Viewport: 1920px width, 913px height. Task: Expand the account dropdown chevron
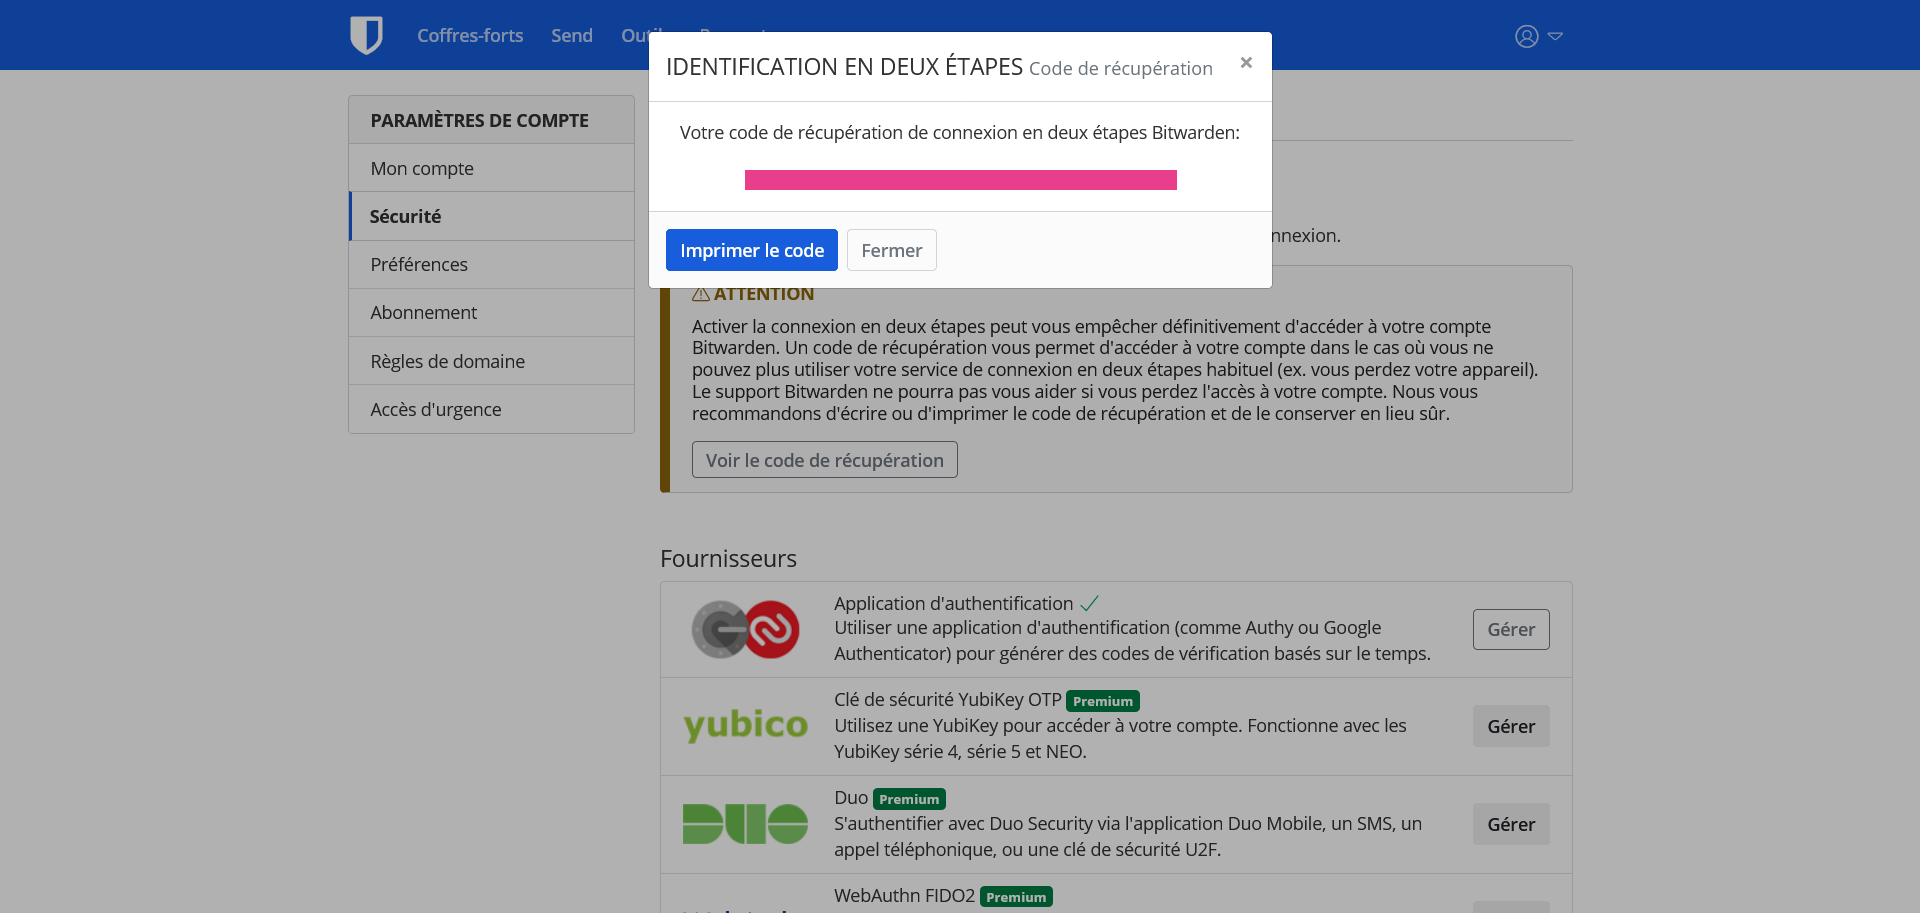coord(1555,36)
